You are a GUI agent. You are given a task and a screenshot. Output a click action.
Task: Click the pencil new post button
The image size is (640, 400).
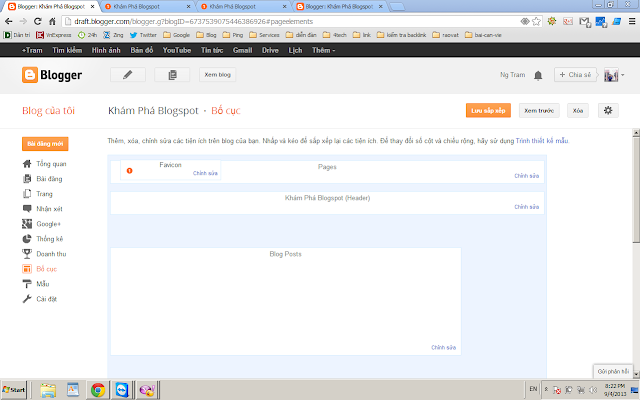tap(128, 75)
